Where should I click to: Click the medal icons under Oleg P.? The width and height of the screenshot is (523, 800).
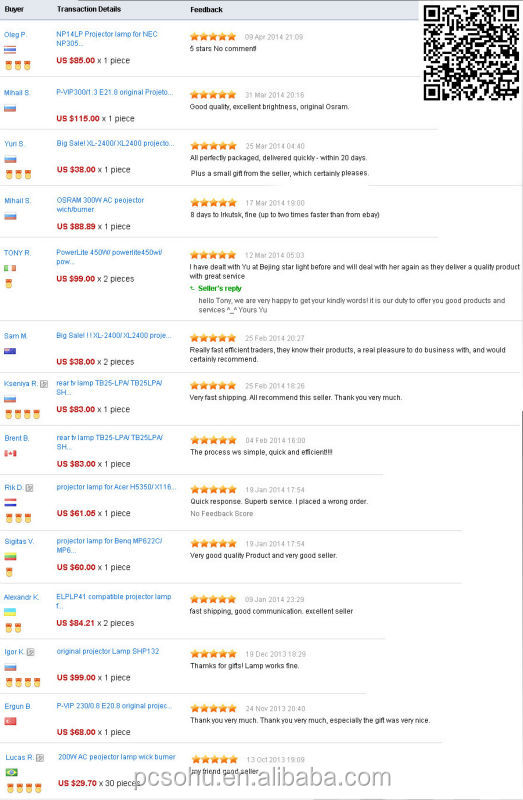point(18,65)
